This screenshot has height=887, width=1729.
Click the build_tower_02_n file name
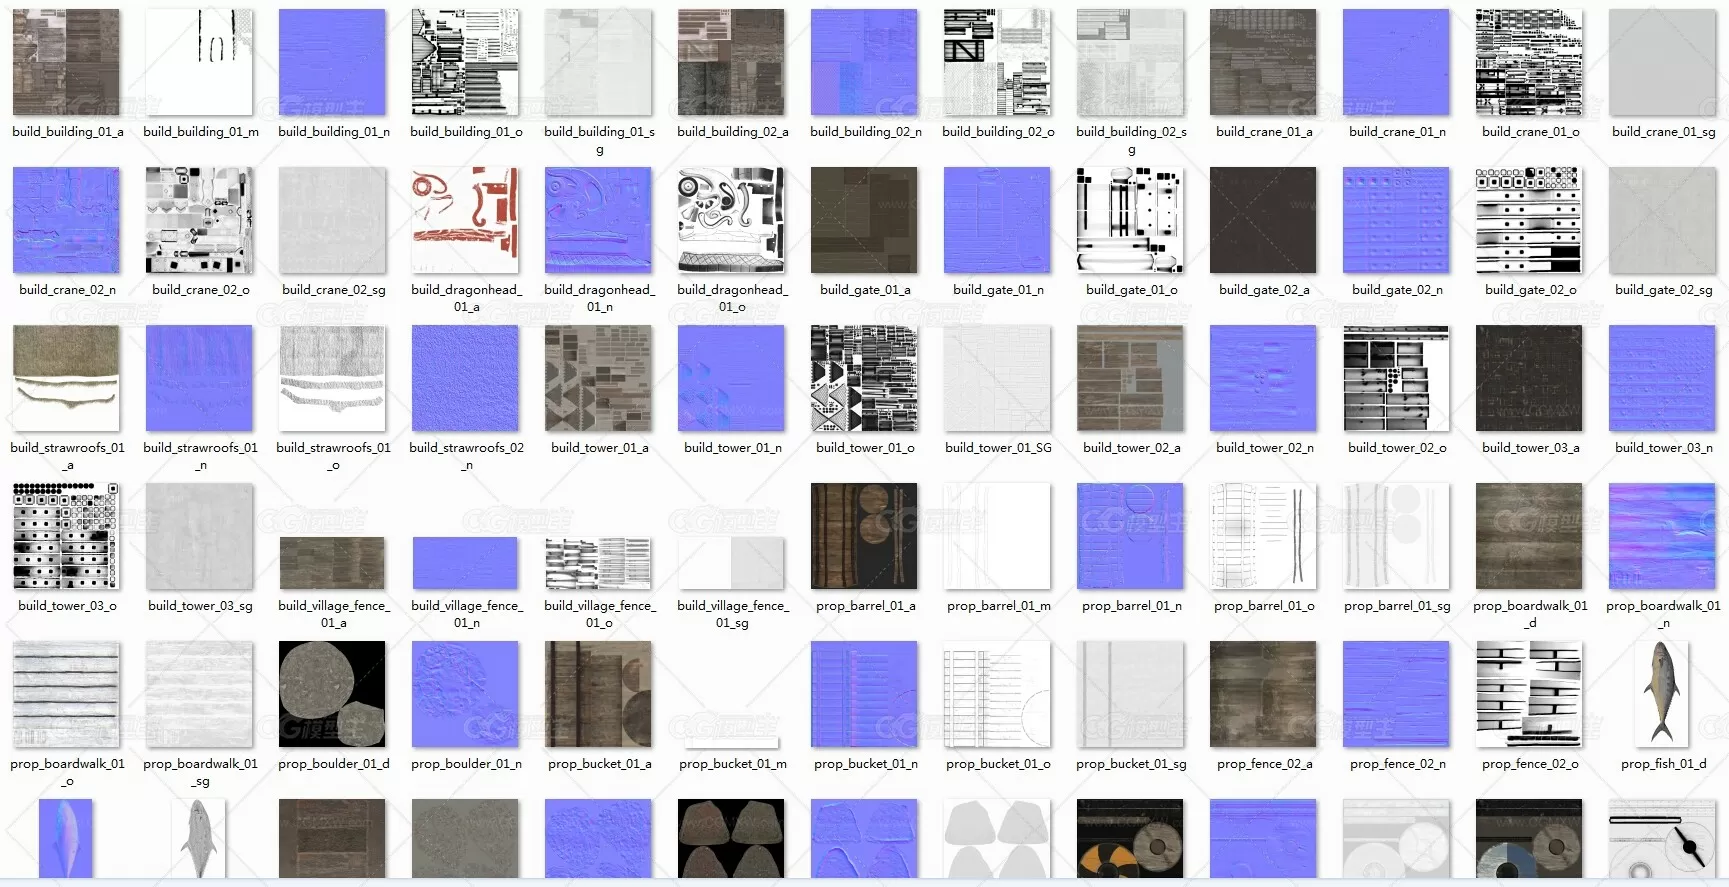click(x=1264, y=448)
